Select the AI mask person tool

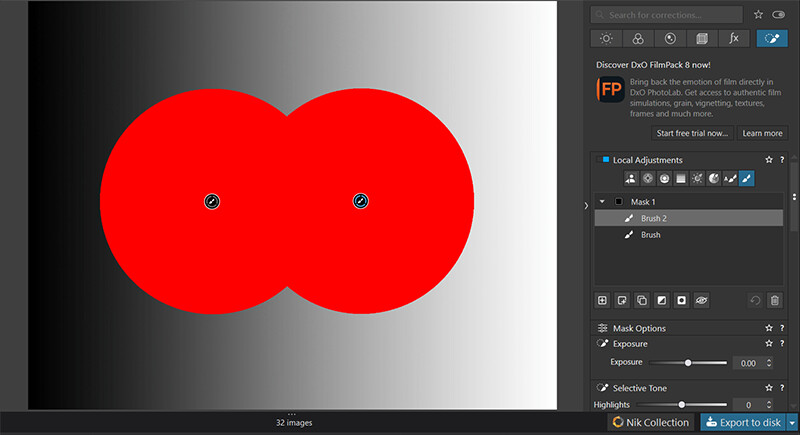pos(631,178)
